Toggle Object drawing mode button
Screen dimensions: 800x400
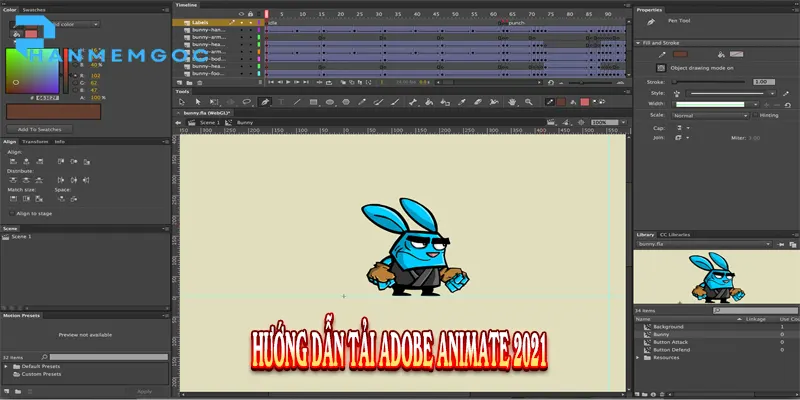pyautogui.click(x=661, y=68)
